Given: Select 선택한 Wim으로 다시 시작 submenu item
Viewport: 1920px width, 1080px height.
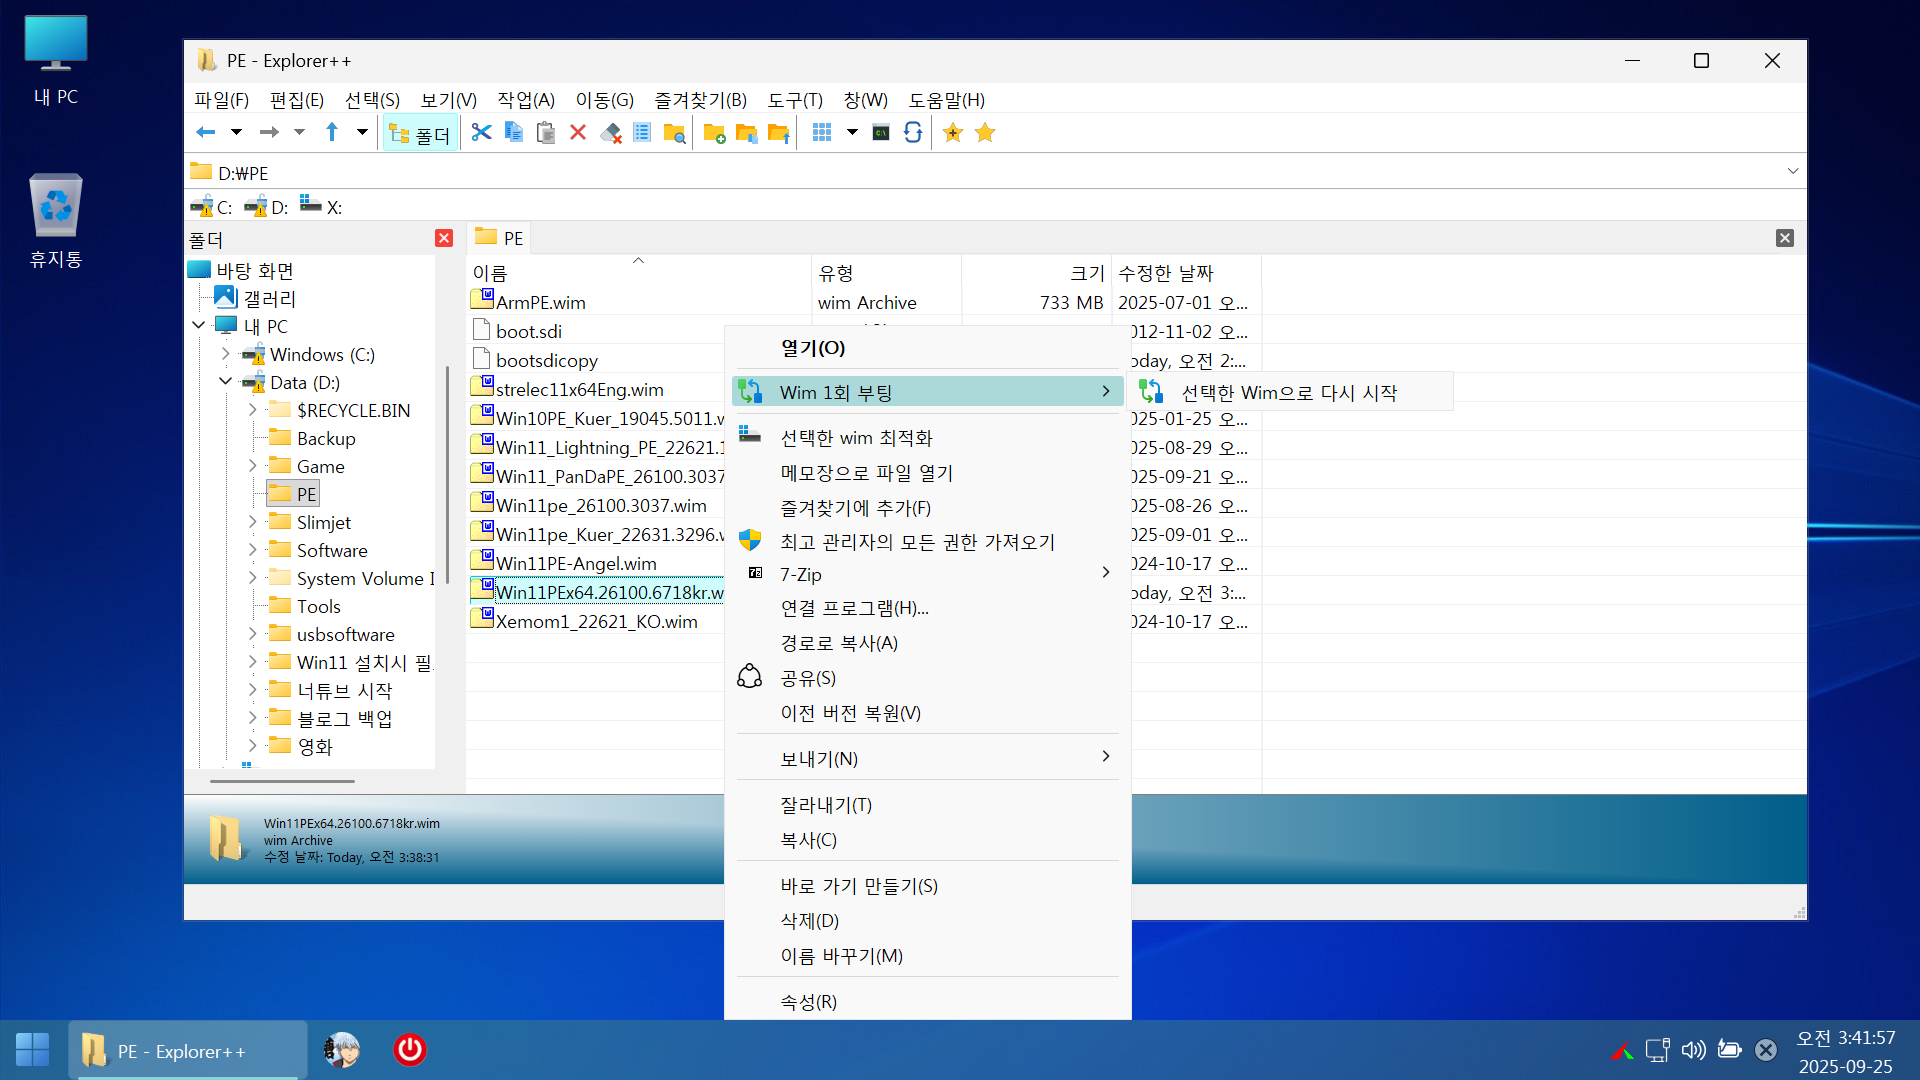Looking at the screenshot, I should coord(1288,393).
